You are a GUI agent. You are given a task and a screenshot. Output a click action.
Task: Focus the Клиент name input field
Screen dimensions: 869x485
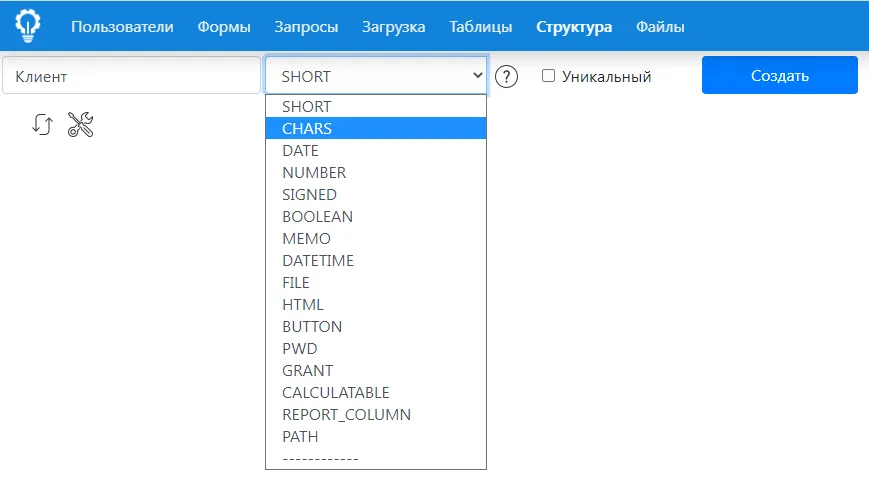click(131, 75)
